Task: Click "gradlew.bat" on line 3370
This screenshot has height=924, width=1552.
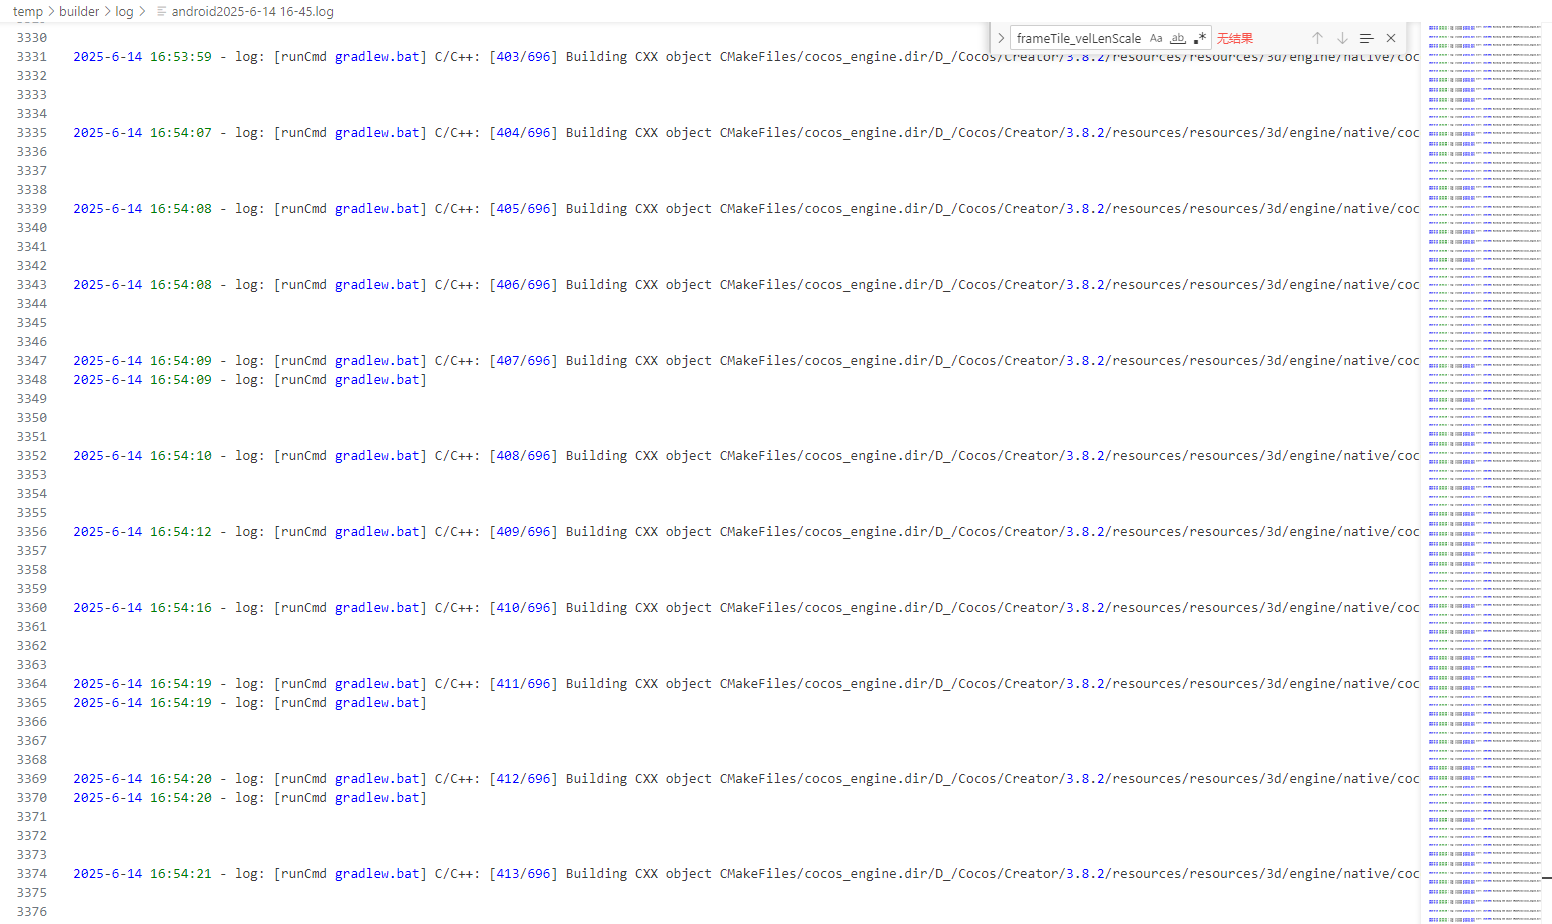Action: coord(378,798)
